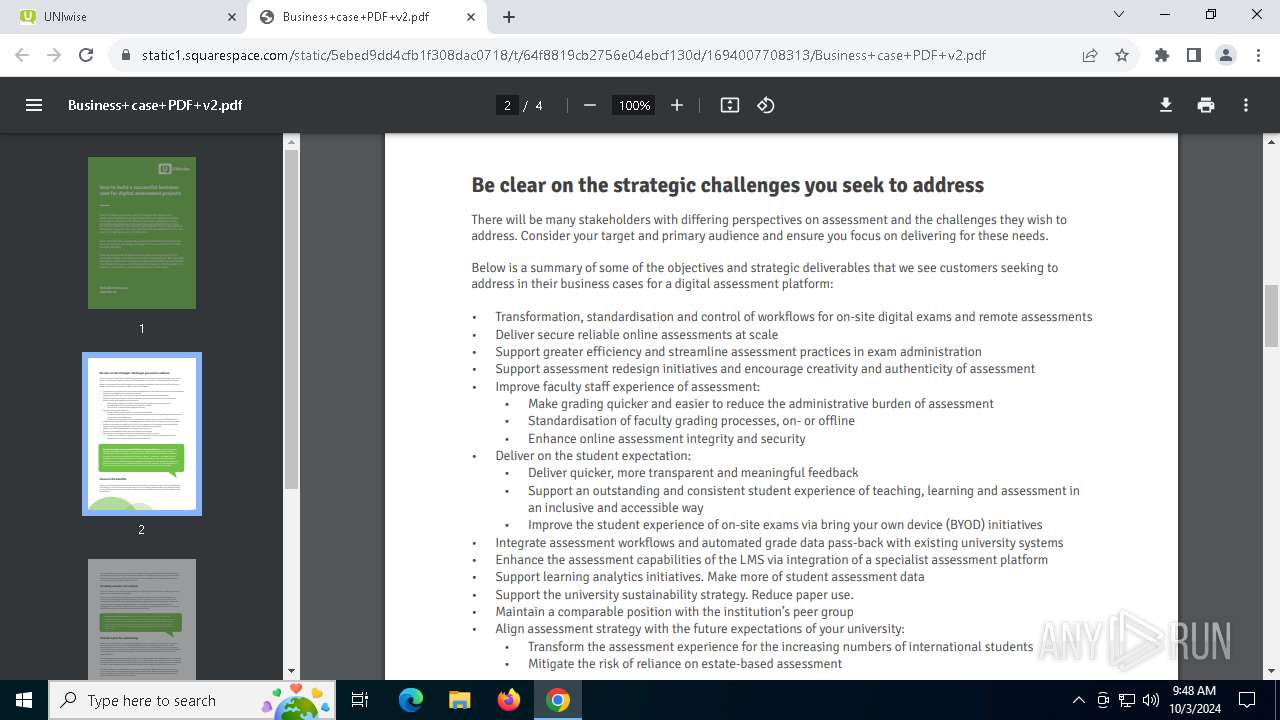Go back to the previous page
Screen dimensions: 1280x720
pos(22,55)
